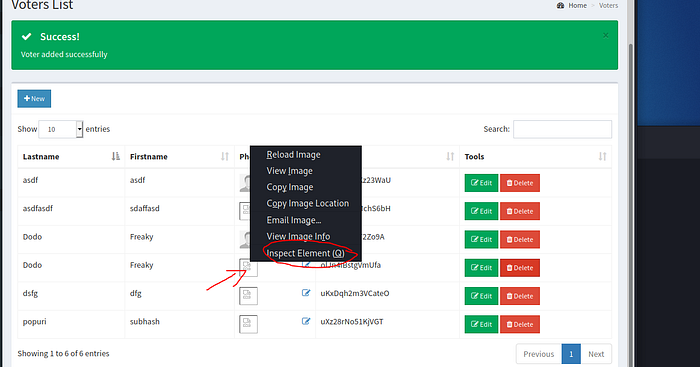Delete the dsfg voter
The image size is (700, 367).
520,296
